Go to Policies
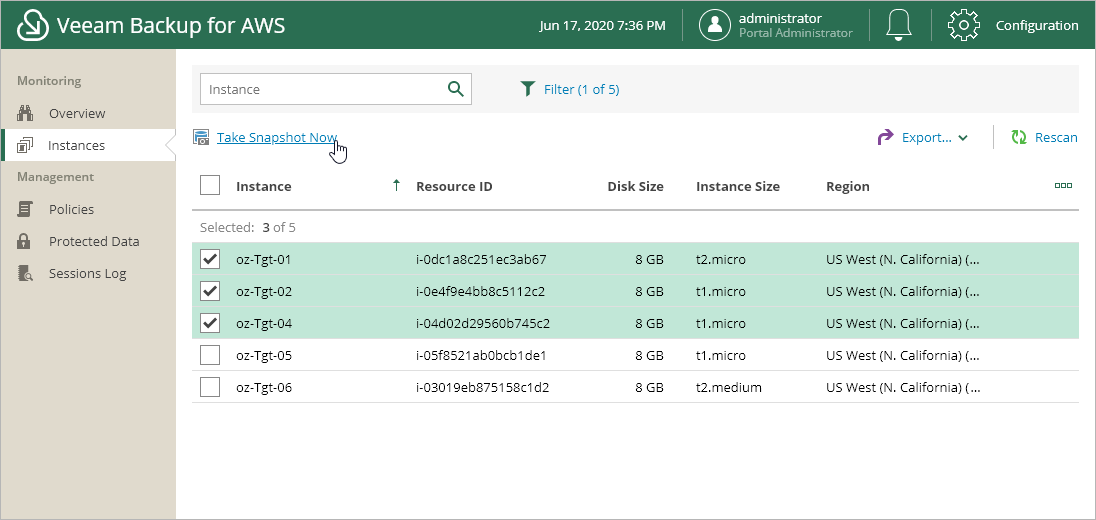This screenshot has width=1096, height=520. [71, 209]
